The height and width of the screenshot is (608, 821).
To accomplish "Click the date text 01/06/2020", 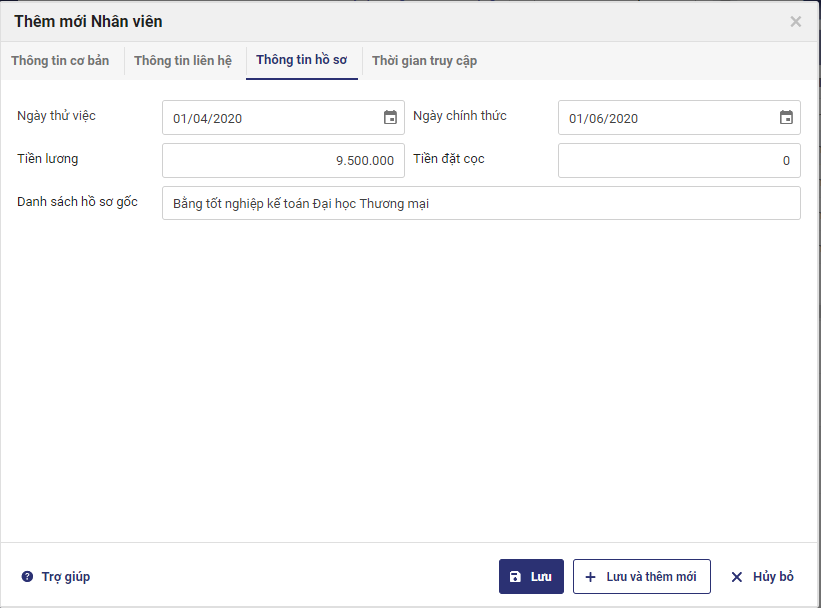I will pos(604,119).
